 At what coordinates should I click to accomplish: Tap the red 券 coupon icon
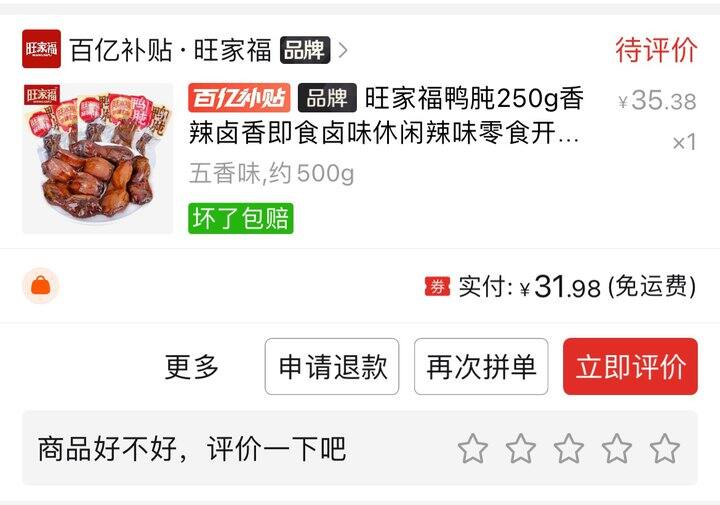(437, 286)
